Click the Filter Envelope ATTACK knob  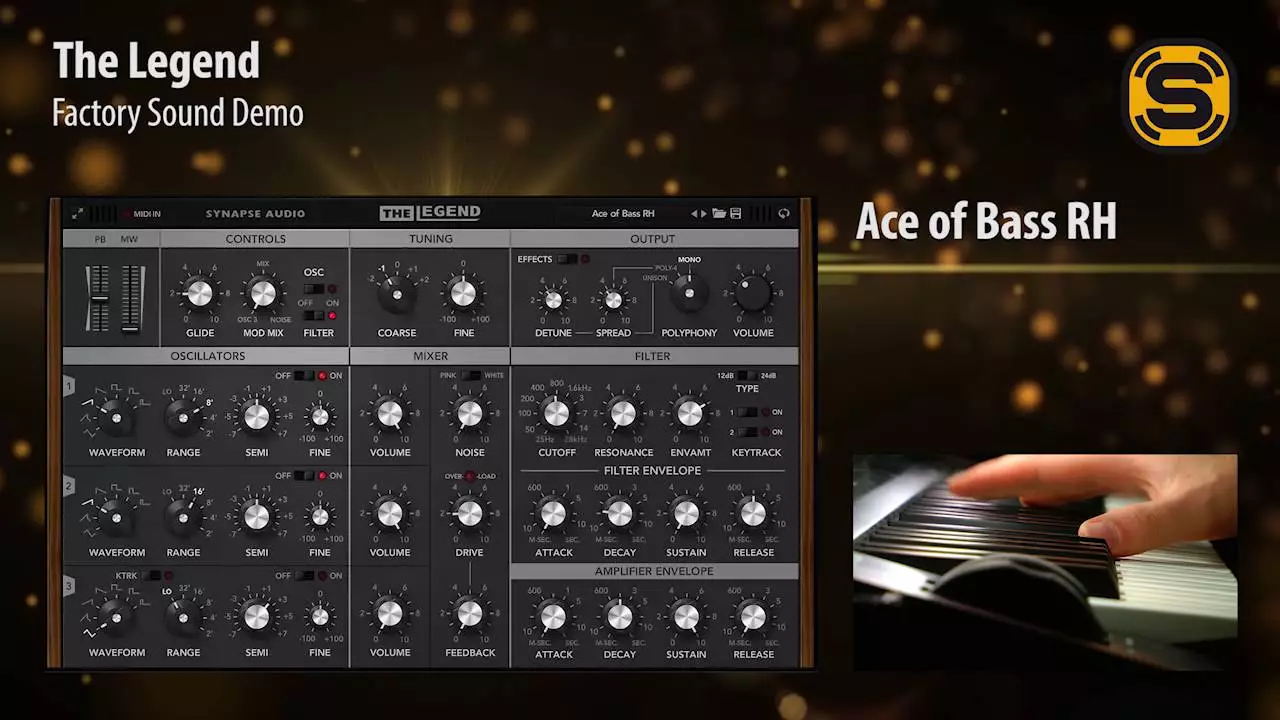[x=553, y=514]
